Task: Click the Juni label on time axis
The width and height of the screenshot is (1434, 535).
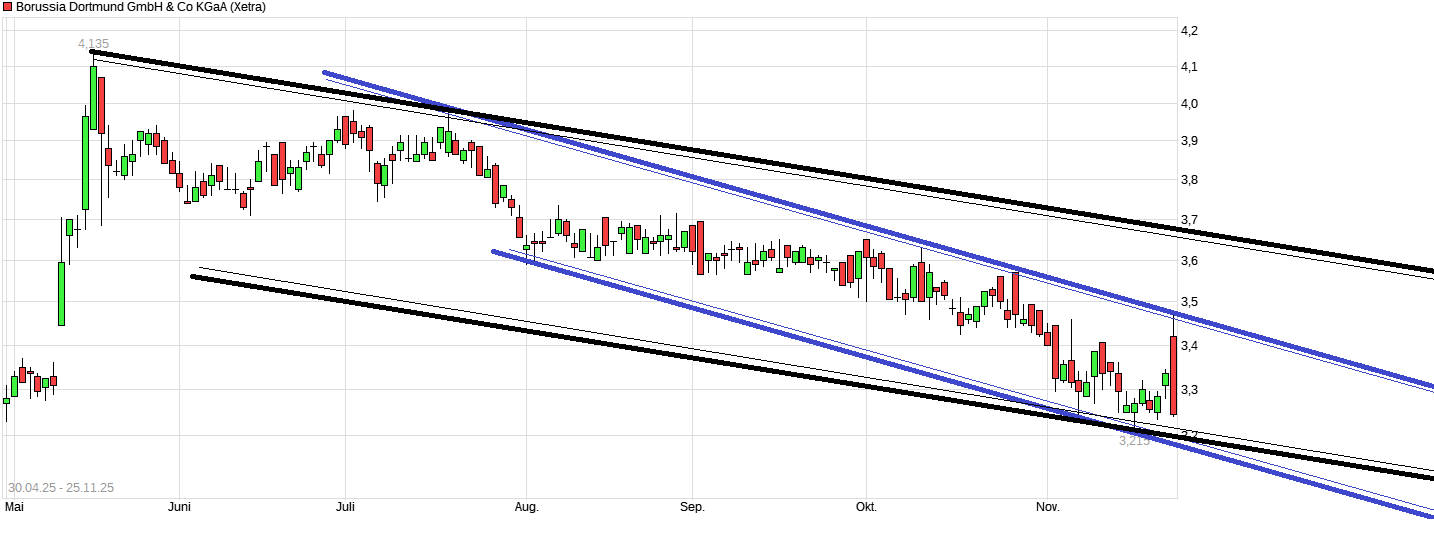Action: coord(179,508)
